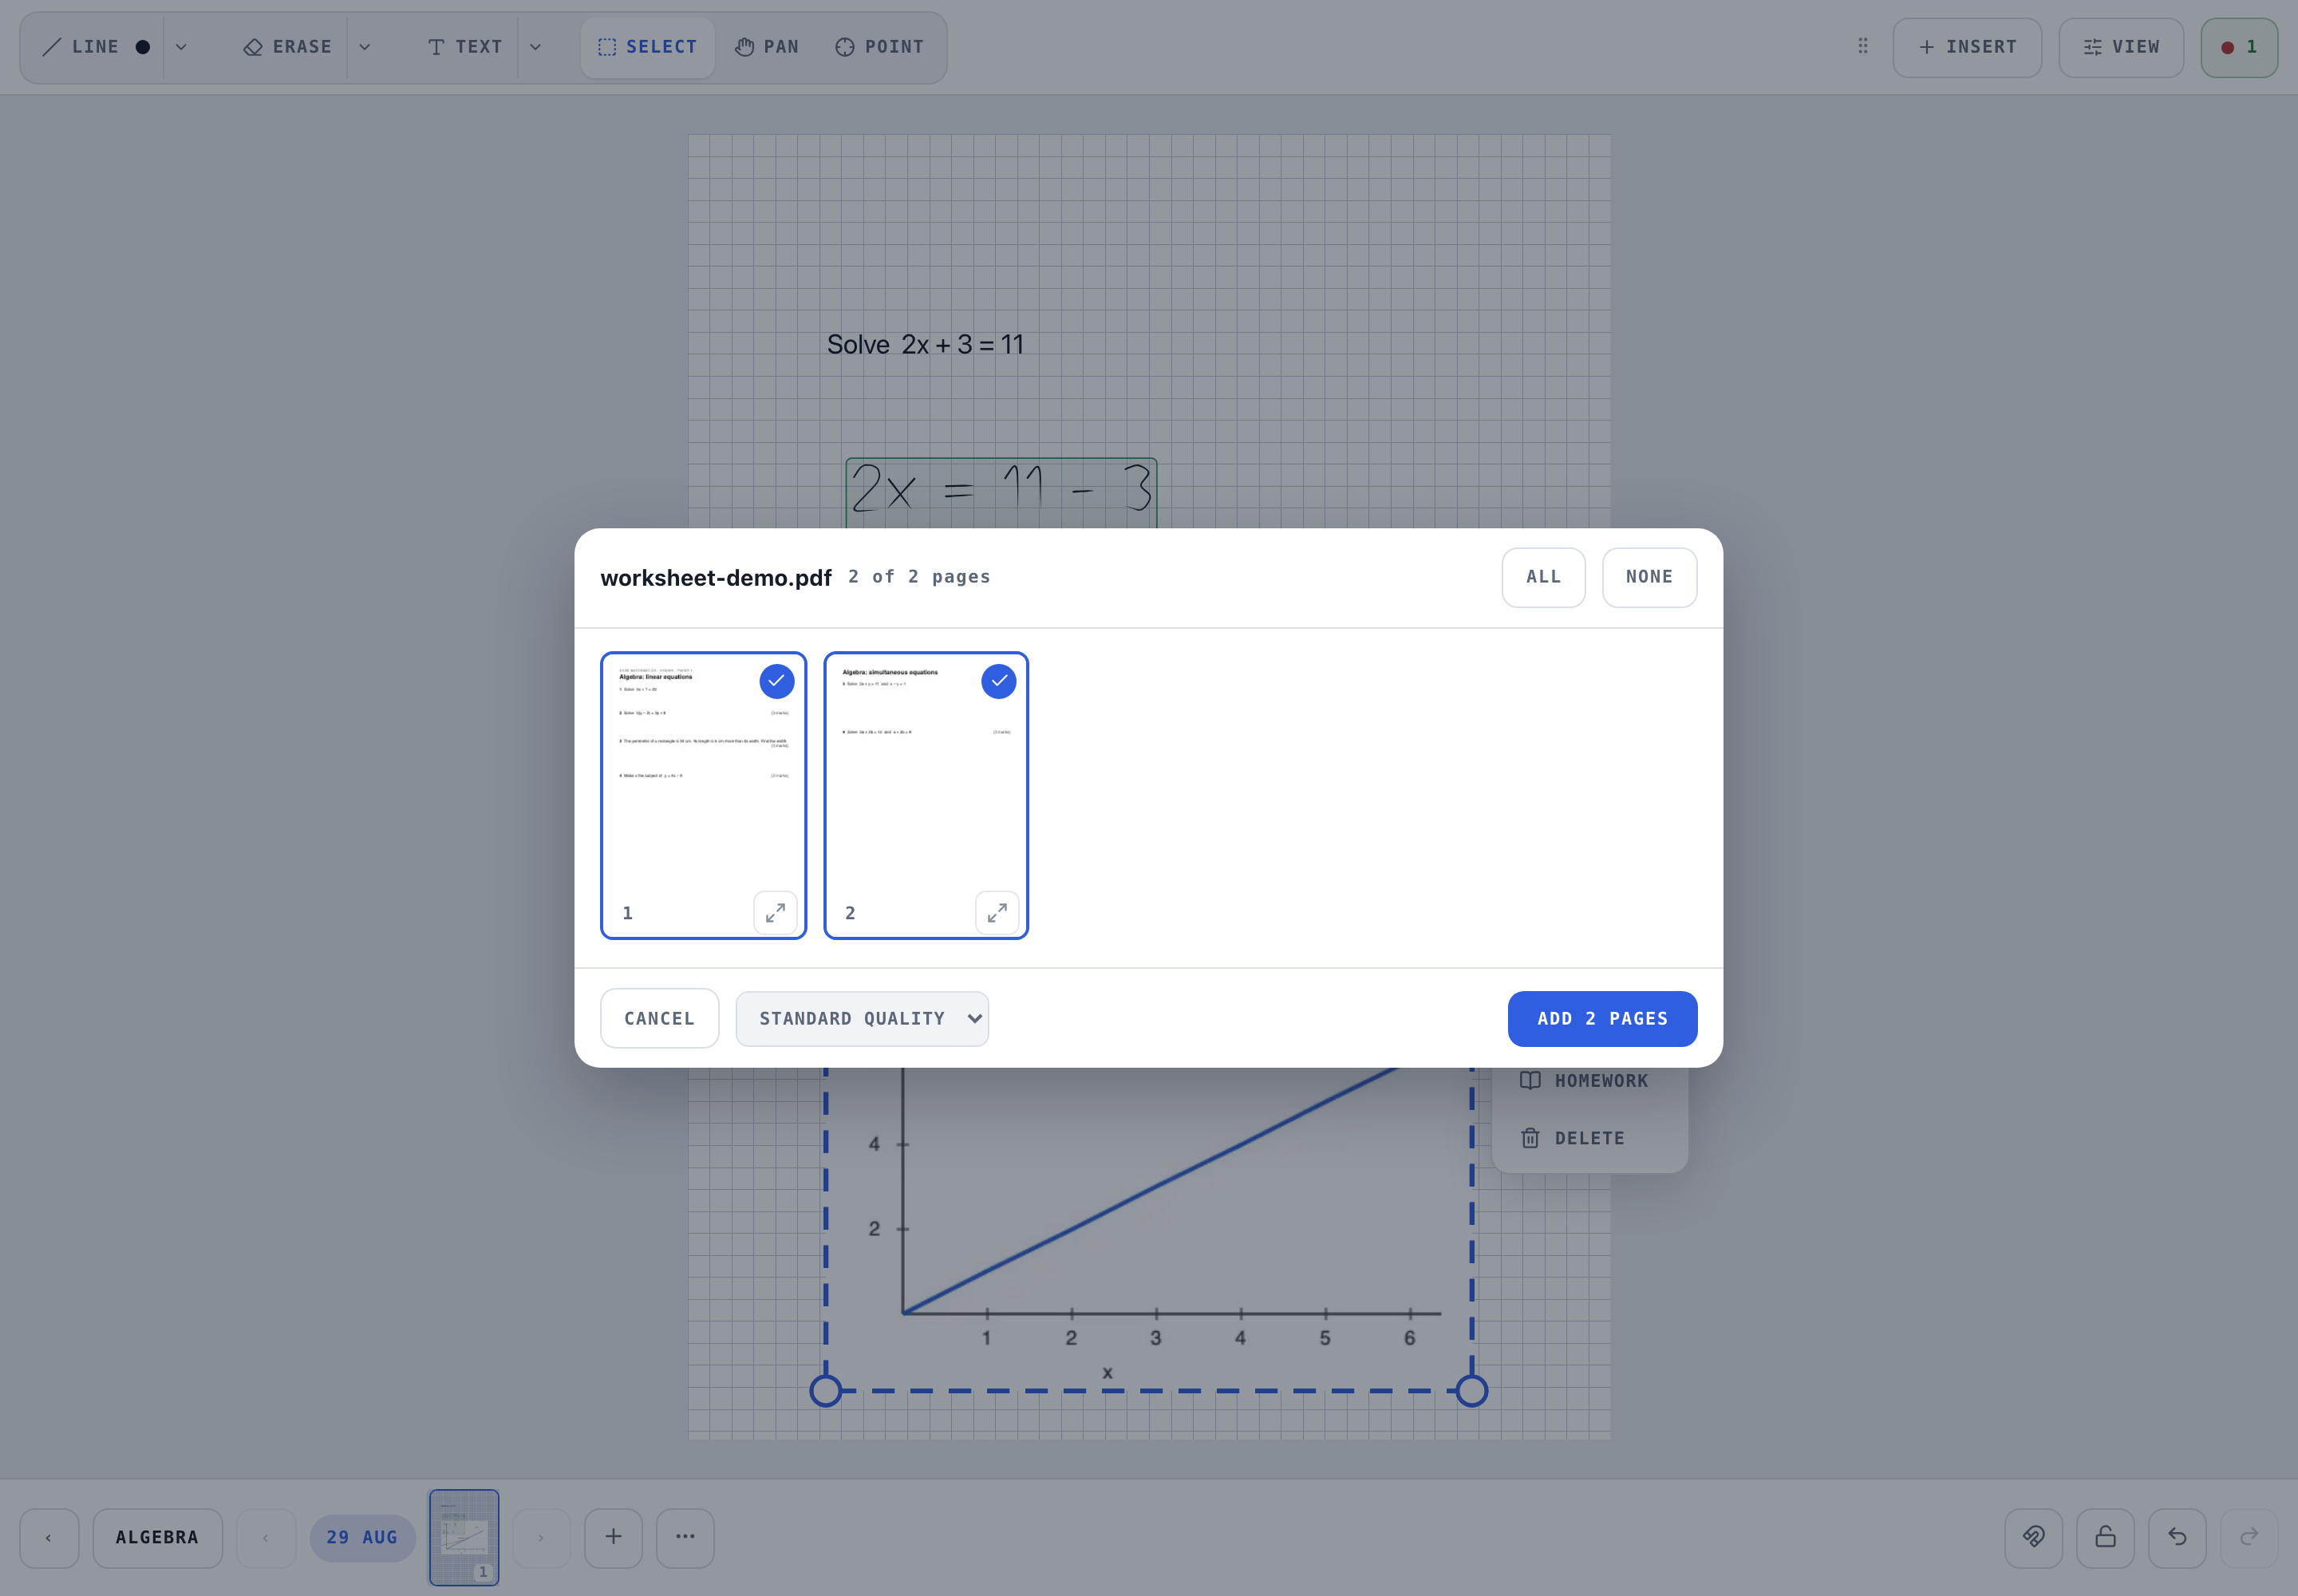Select the page 1 worksheet thumbnail

(x=703, y=795)
